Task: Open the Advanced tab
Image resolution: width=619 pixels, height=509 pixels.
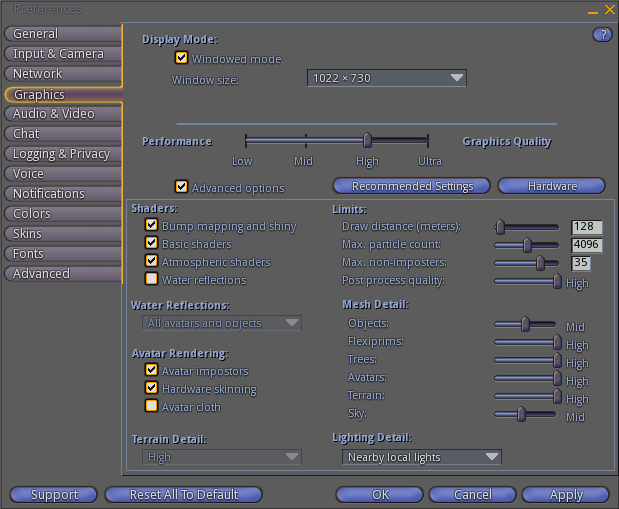Action: [63, 274]
